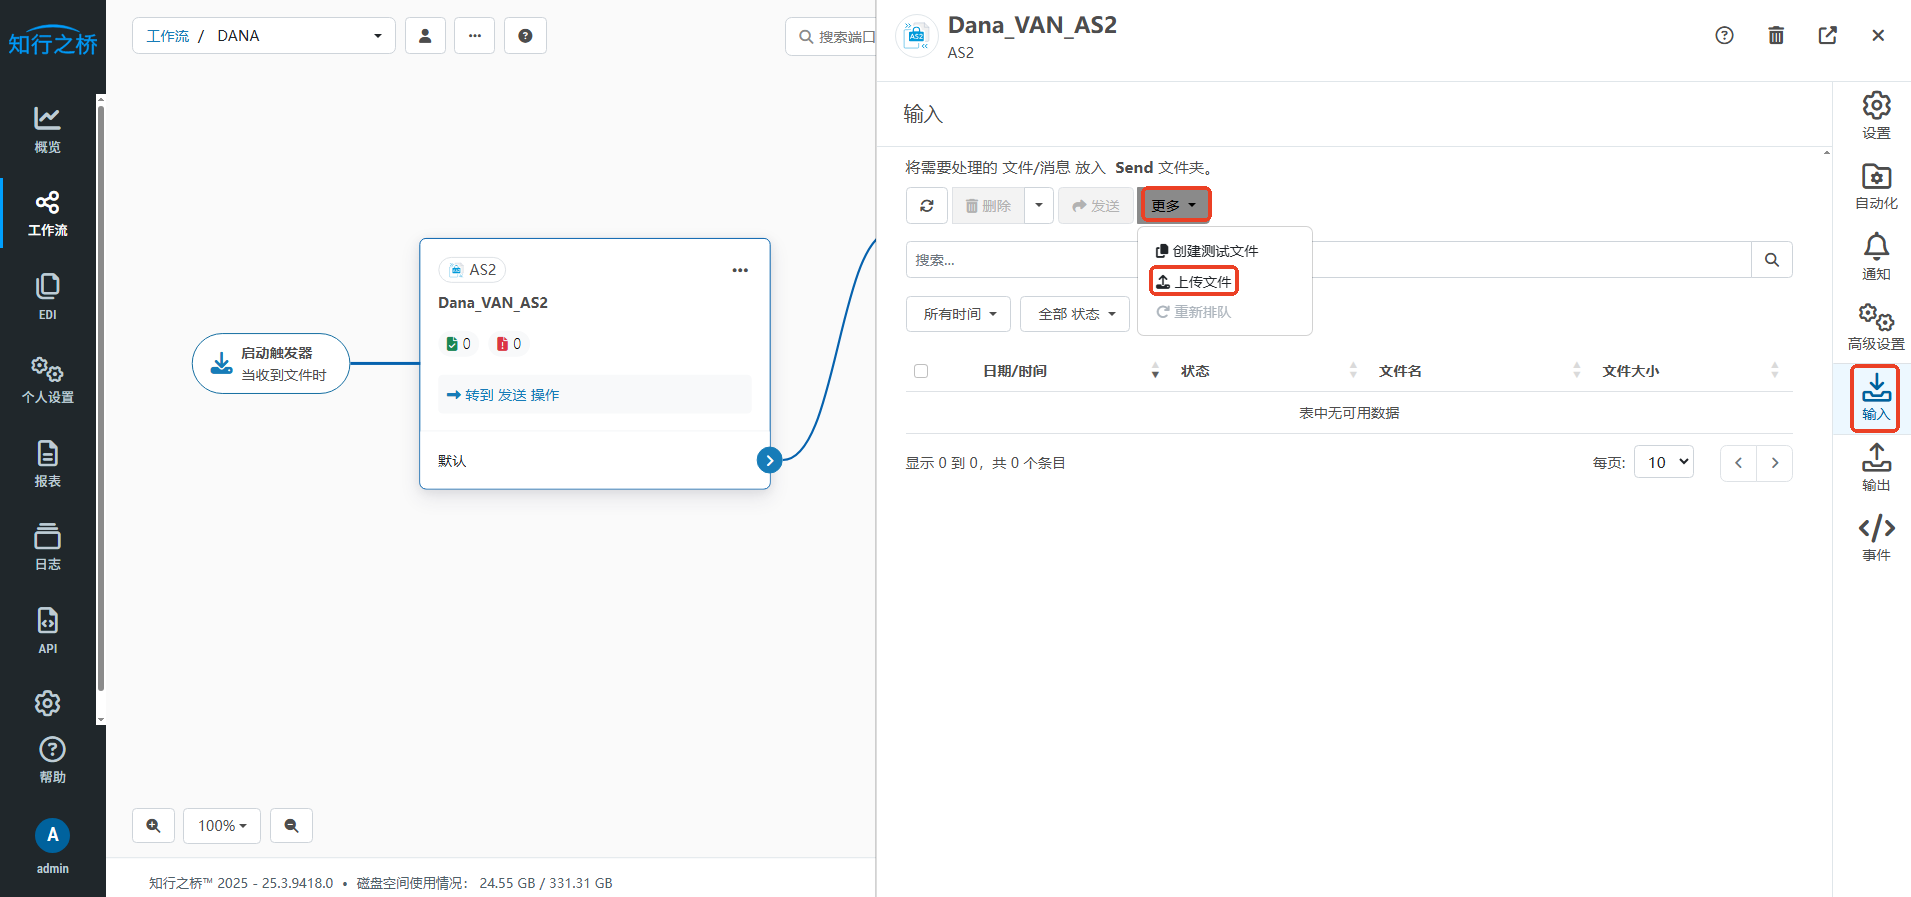The image size is (1911, 897).
Task: Click the 搜索 input field in the panel
Action: pyautogui.click(x=1020, y=260)
